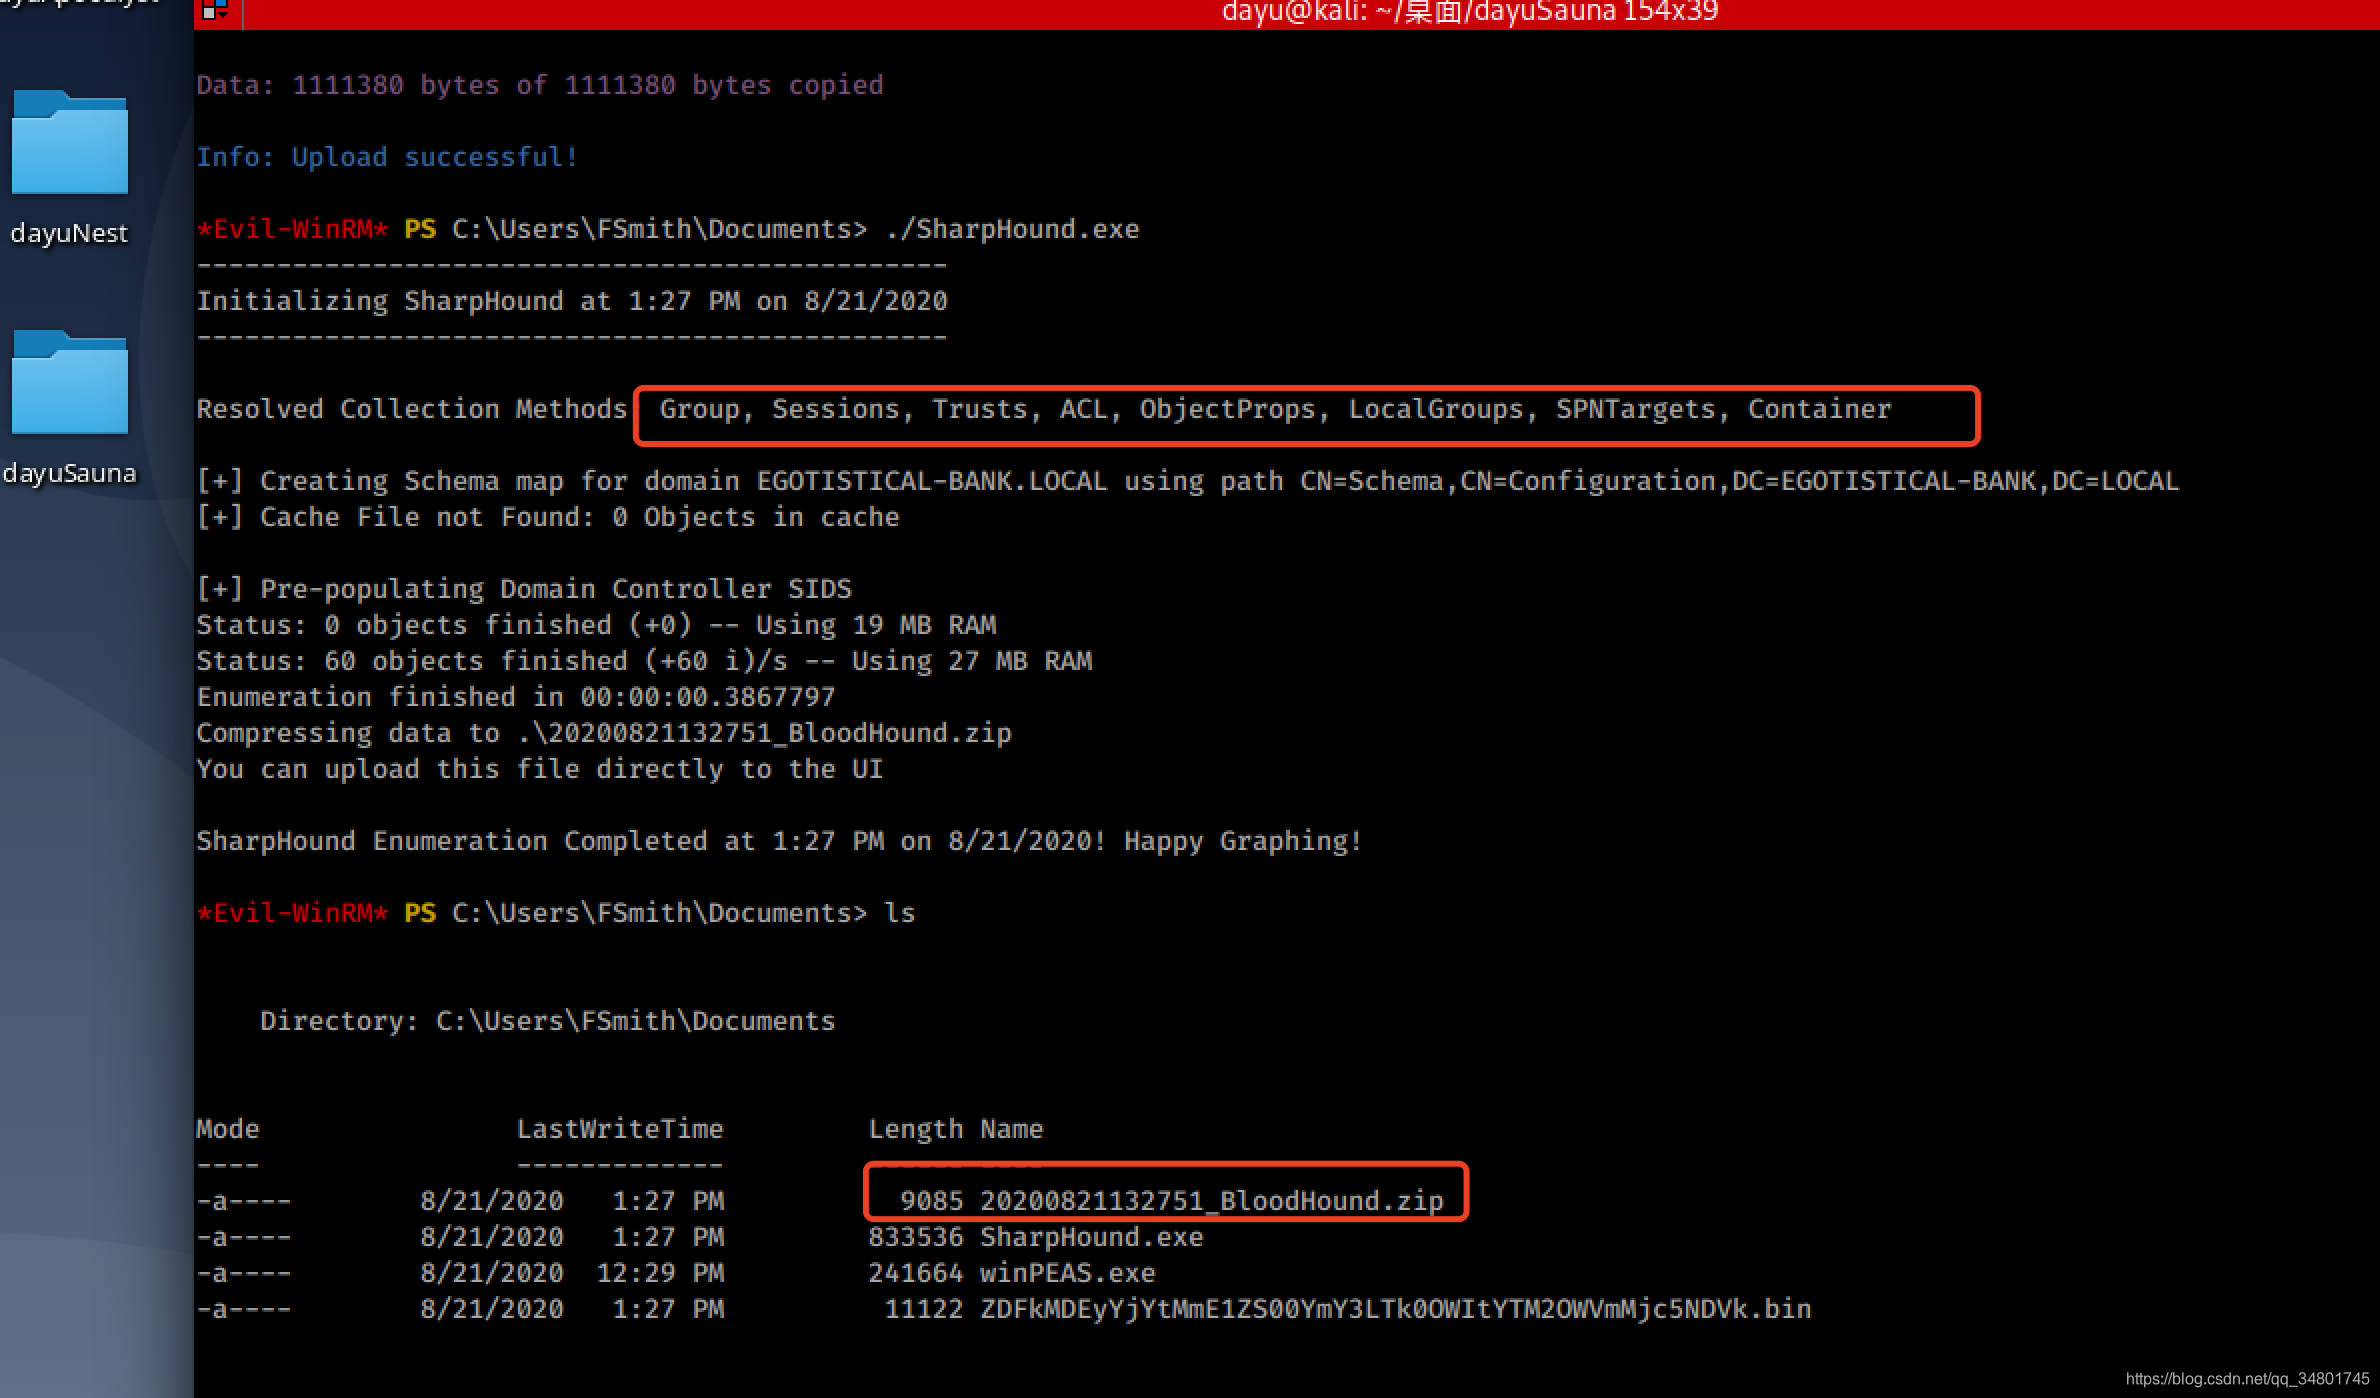This screenshot has width=2380, height=1398.
Task: Click the 'Compressing data to' BloodHound.zip line
Action: click(x=604, y=733)
